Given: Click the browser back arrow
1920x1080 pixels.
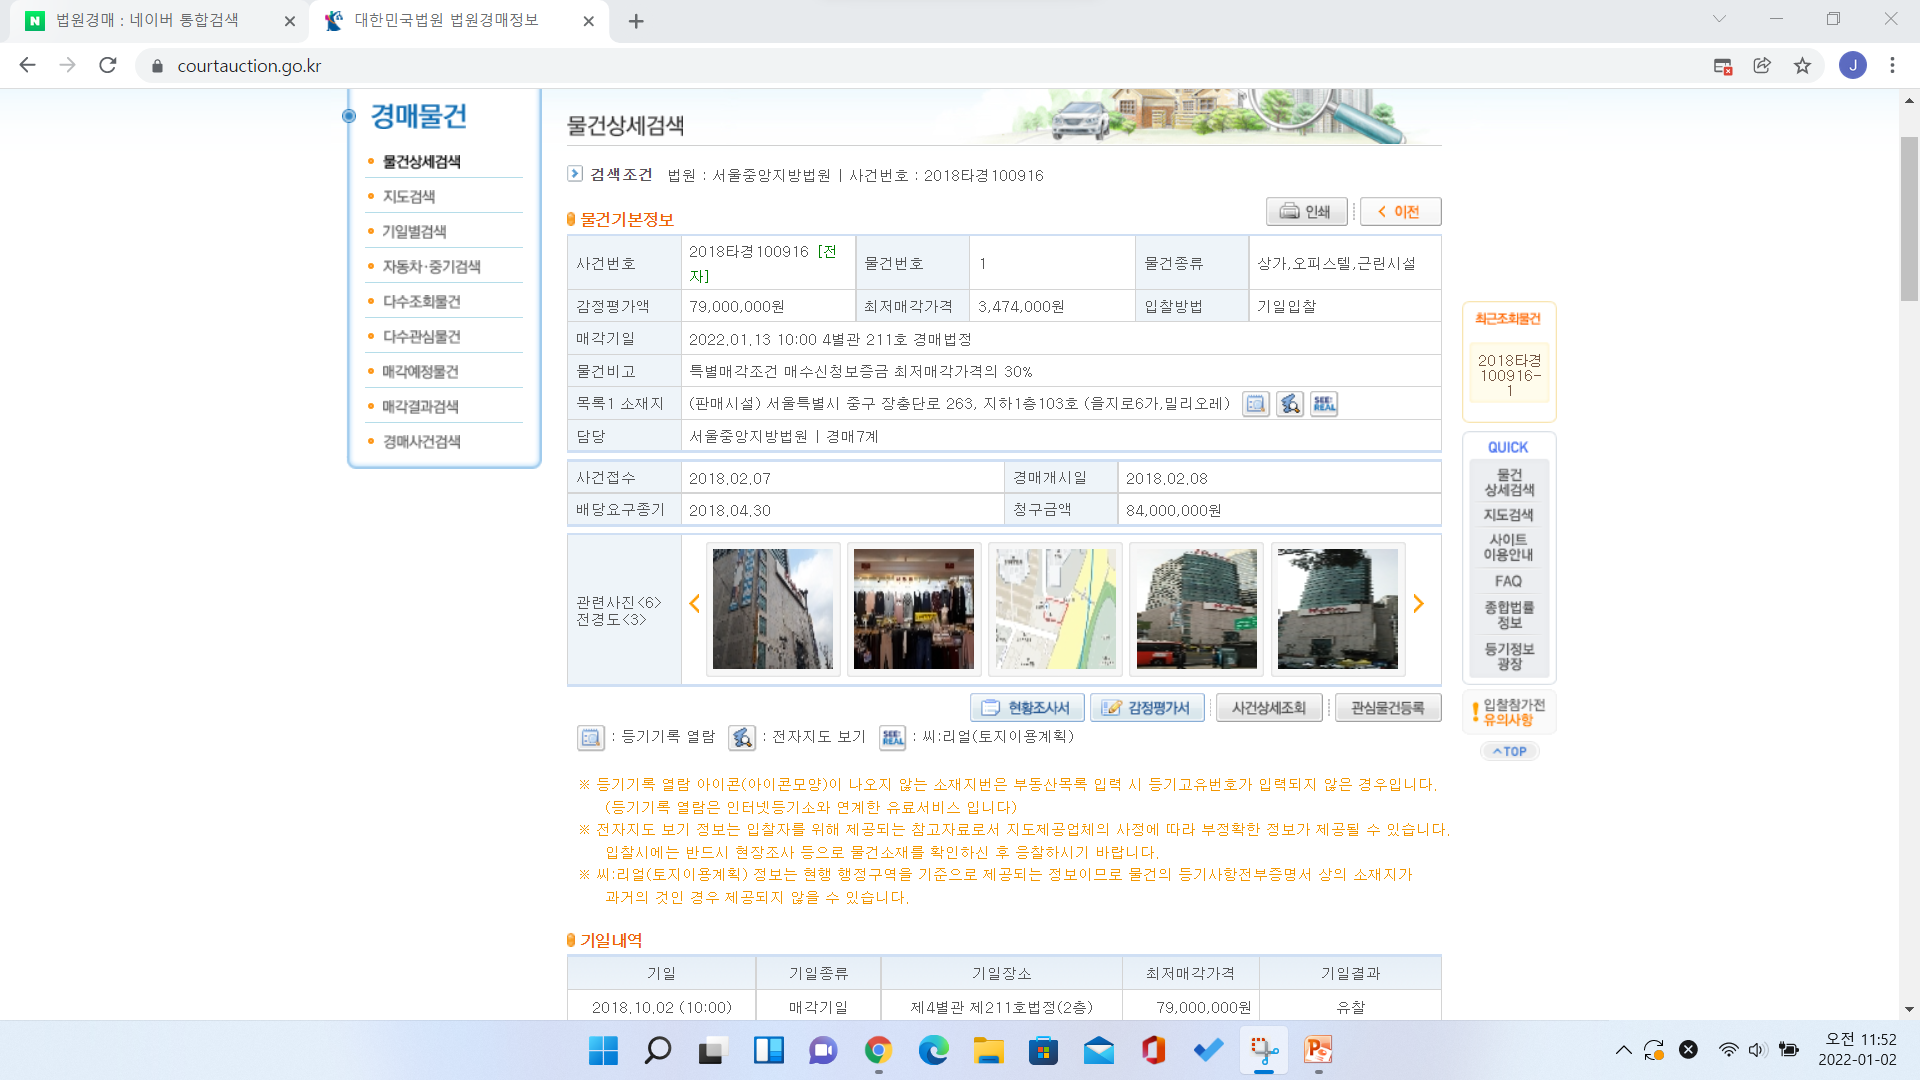Looking at the screenshot, I should click(x=27, y=65).
